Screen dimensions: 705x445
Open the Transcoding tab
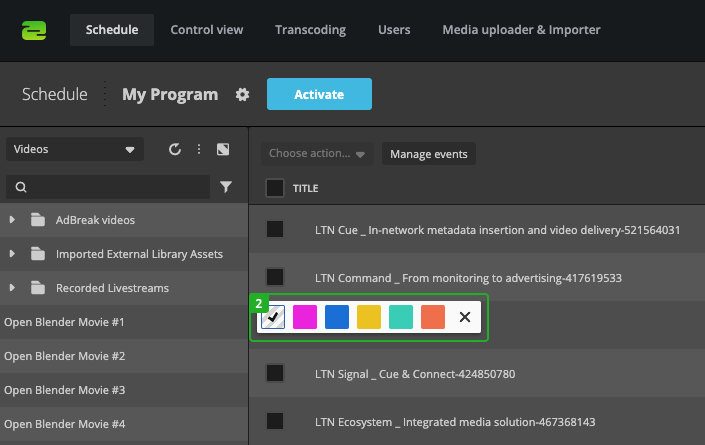[310, 30]
